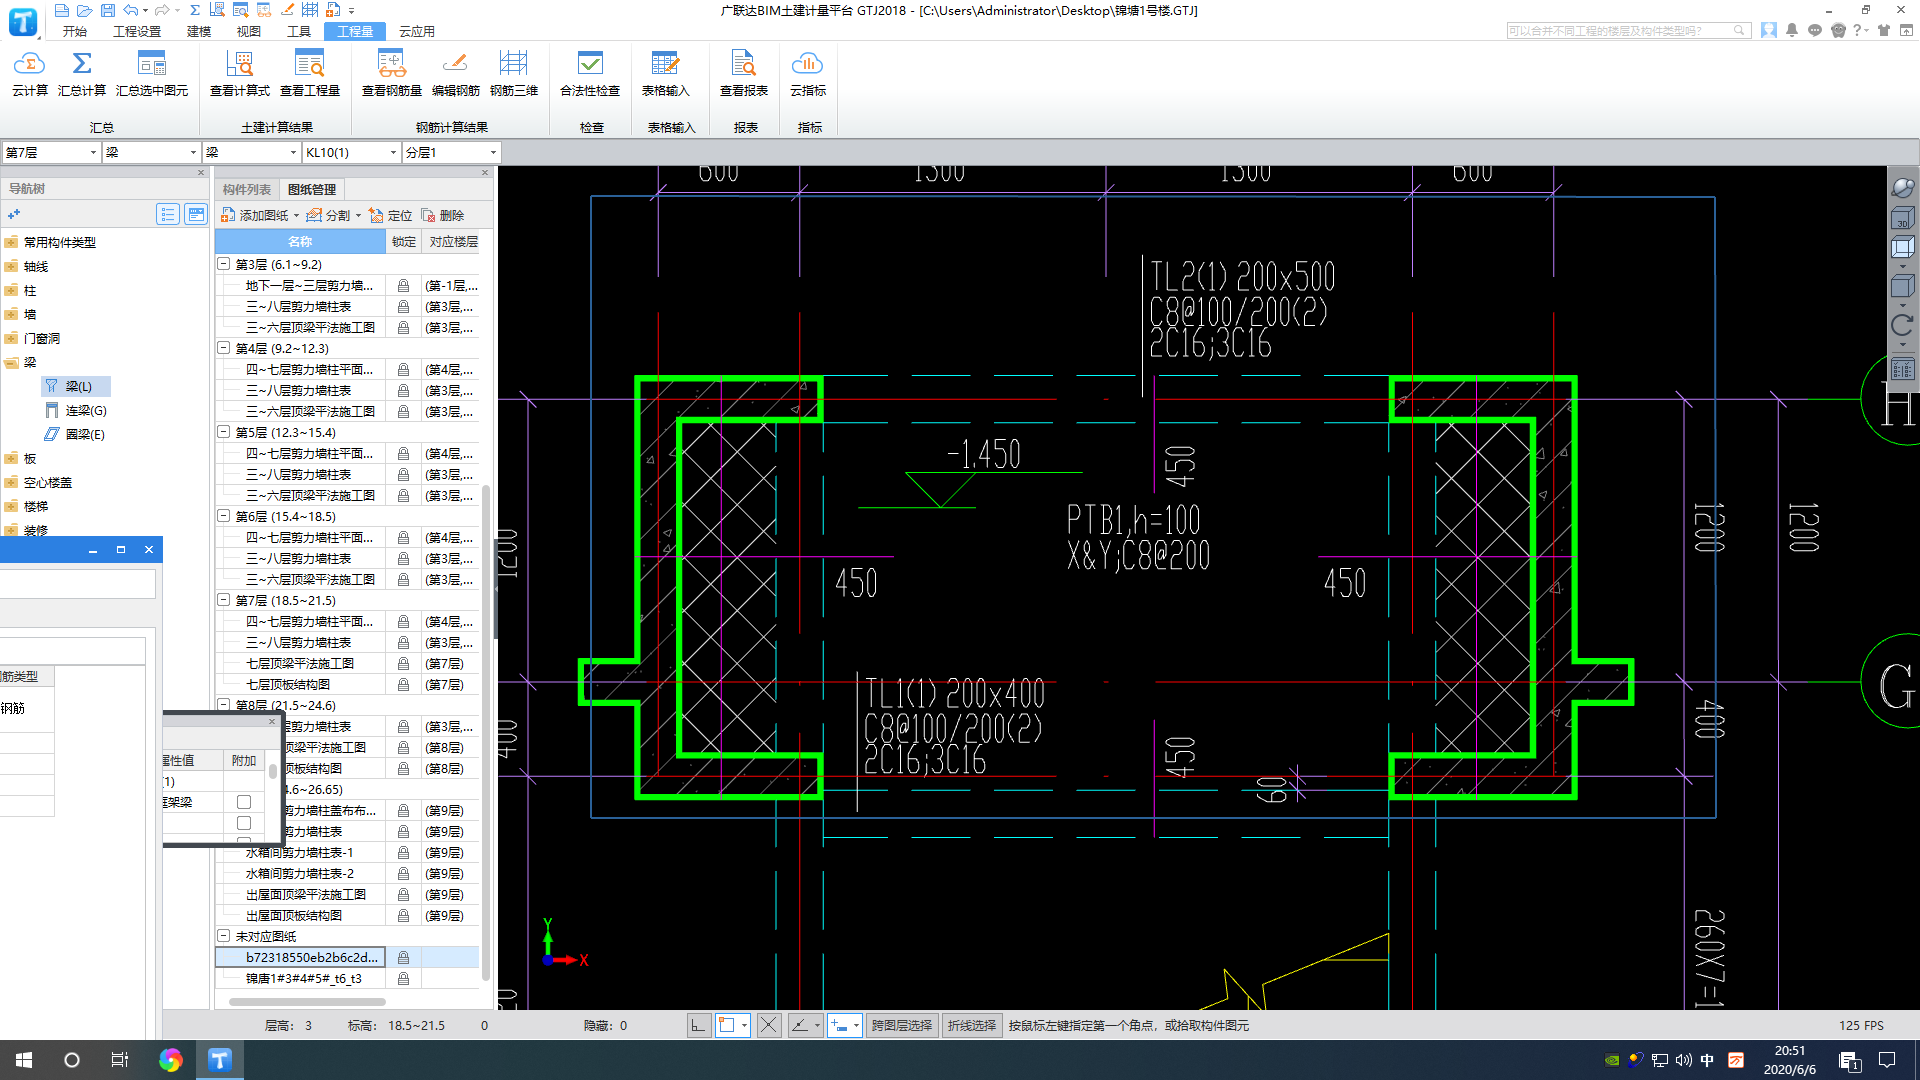1920x1080 pixels.
Task: Toggle lock for 水箱间剪力墙柱表-1
Action: [403, 853]
